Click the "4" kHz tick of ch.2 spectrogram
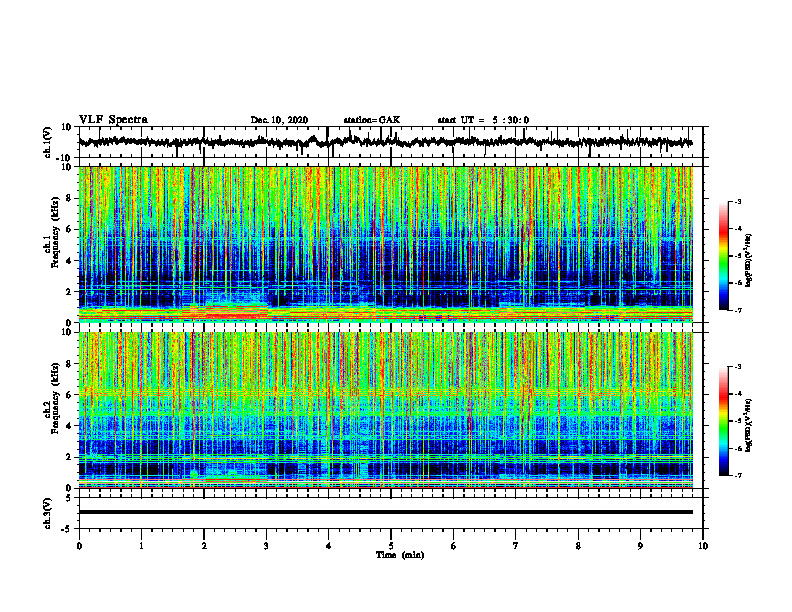 [71, 426]
